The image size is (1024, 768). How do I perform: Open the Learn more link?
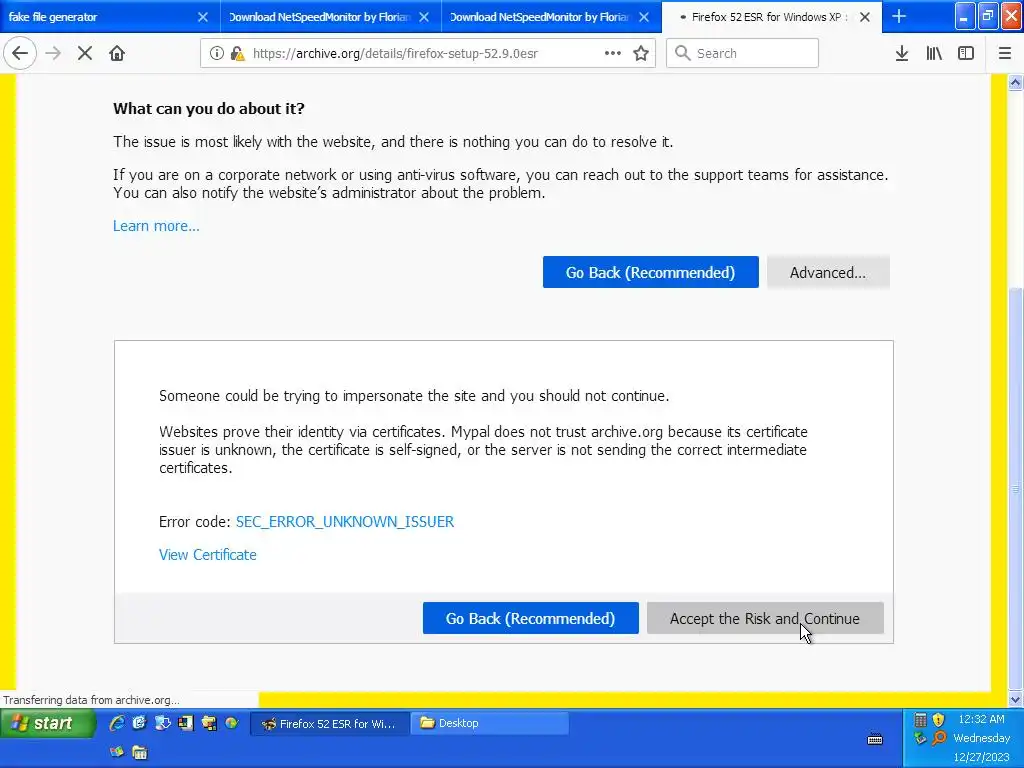156,226
